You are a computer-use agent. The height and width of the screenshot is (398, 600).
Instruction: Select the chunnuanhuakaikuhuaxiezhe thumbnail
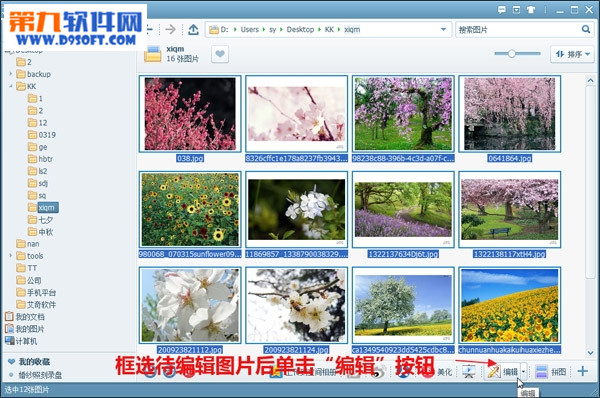(510, 305)
